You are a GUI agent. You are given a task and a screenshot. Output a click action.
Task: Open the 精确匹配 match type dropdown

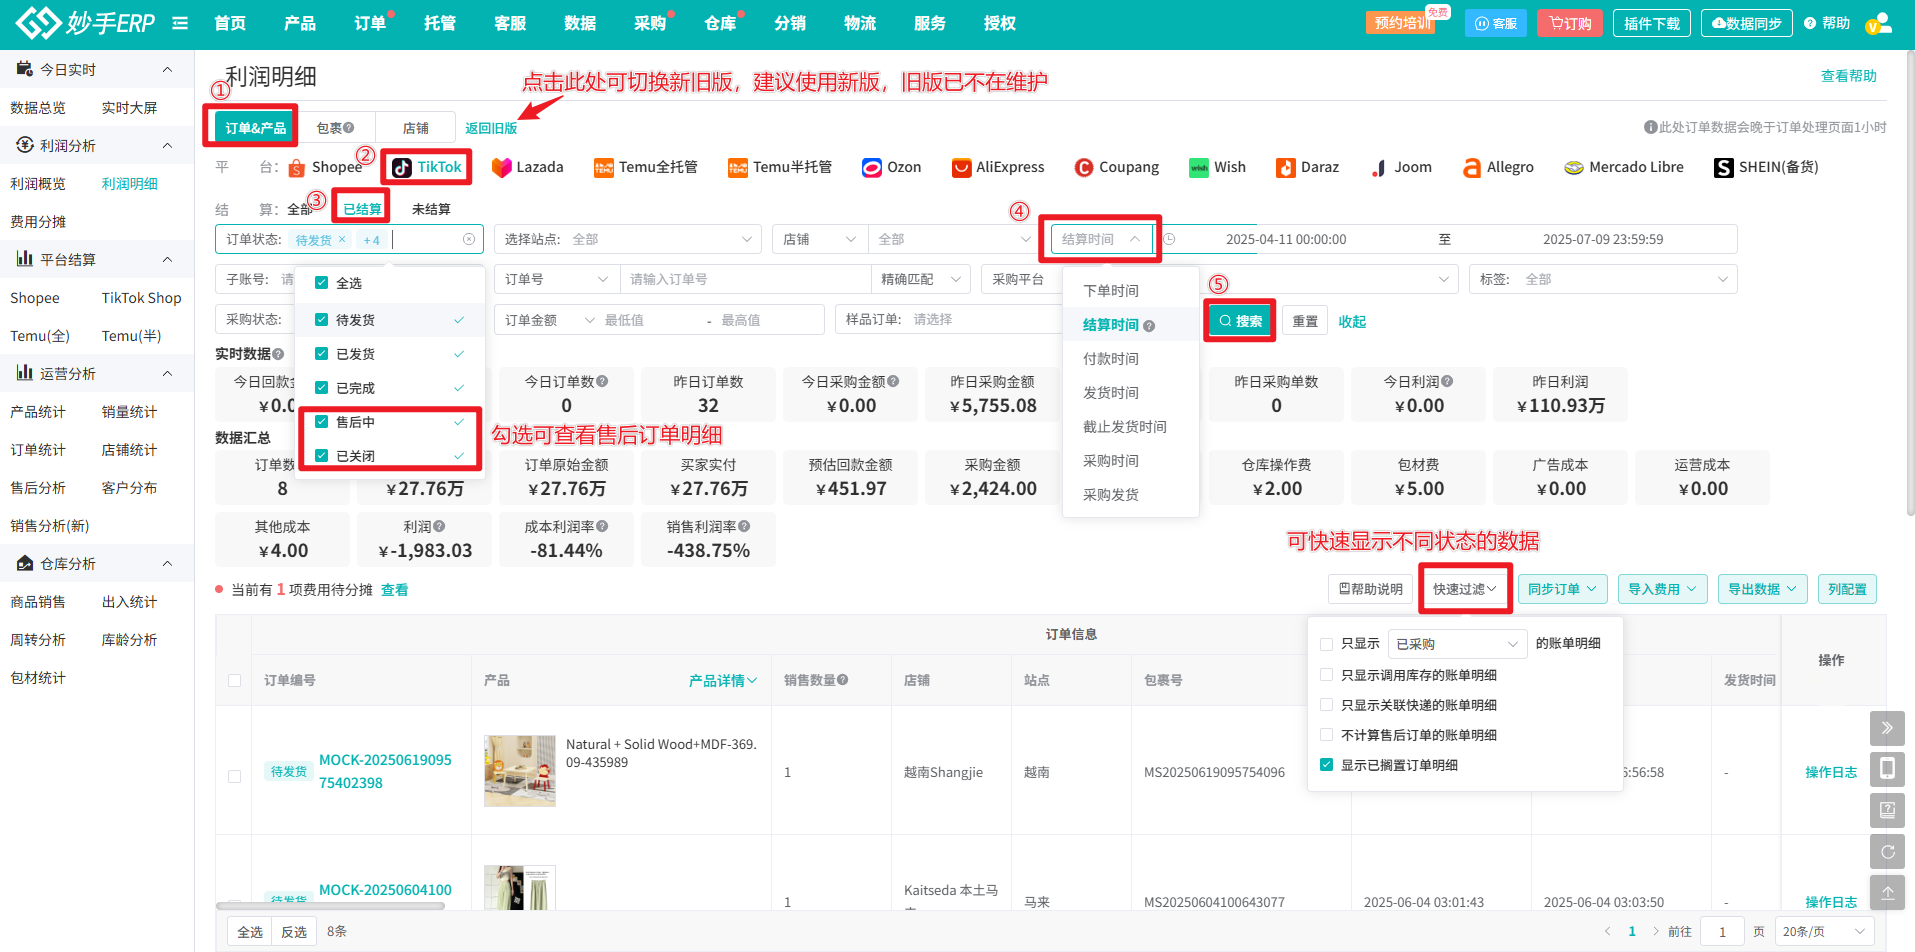(x=921, y=279)
